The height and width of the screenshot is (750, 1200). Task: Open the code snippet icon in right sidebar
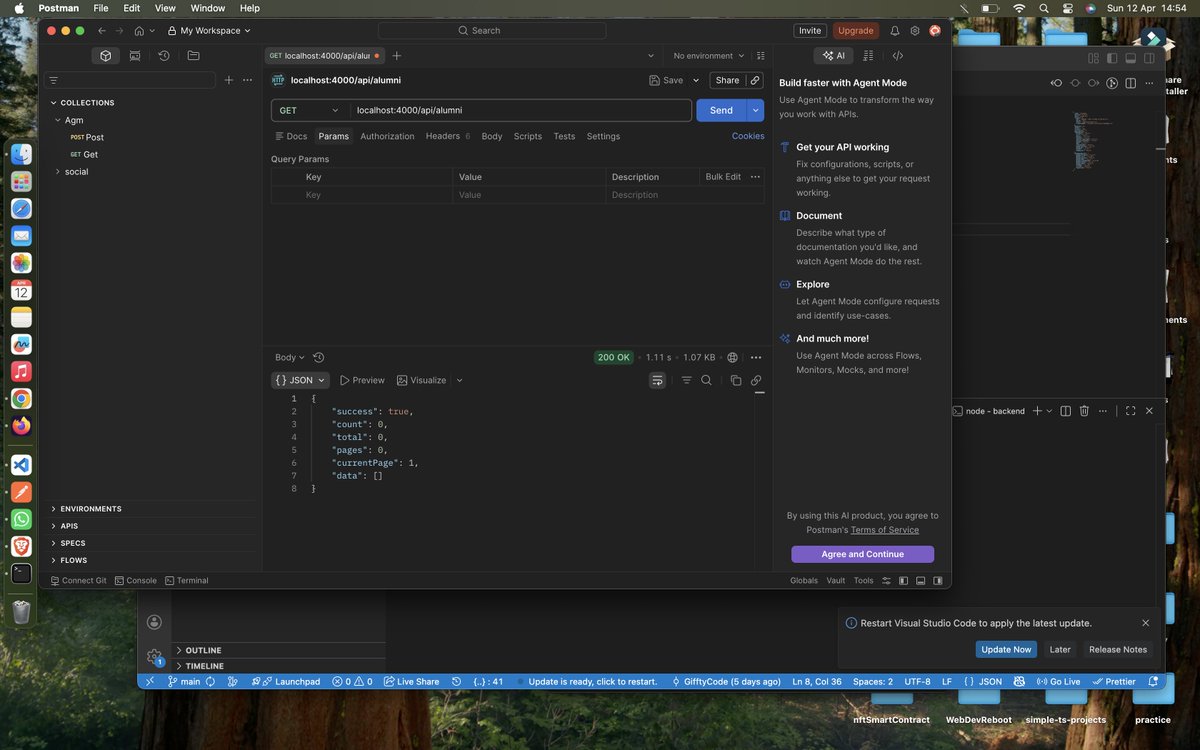click(x=897, y=56)
